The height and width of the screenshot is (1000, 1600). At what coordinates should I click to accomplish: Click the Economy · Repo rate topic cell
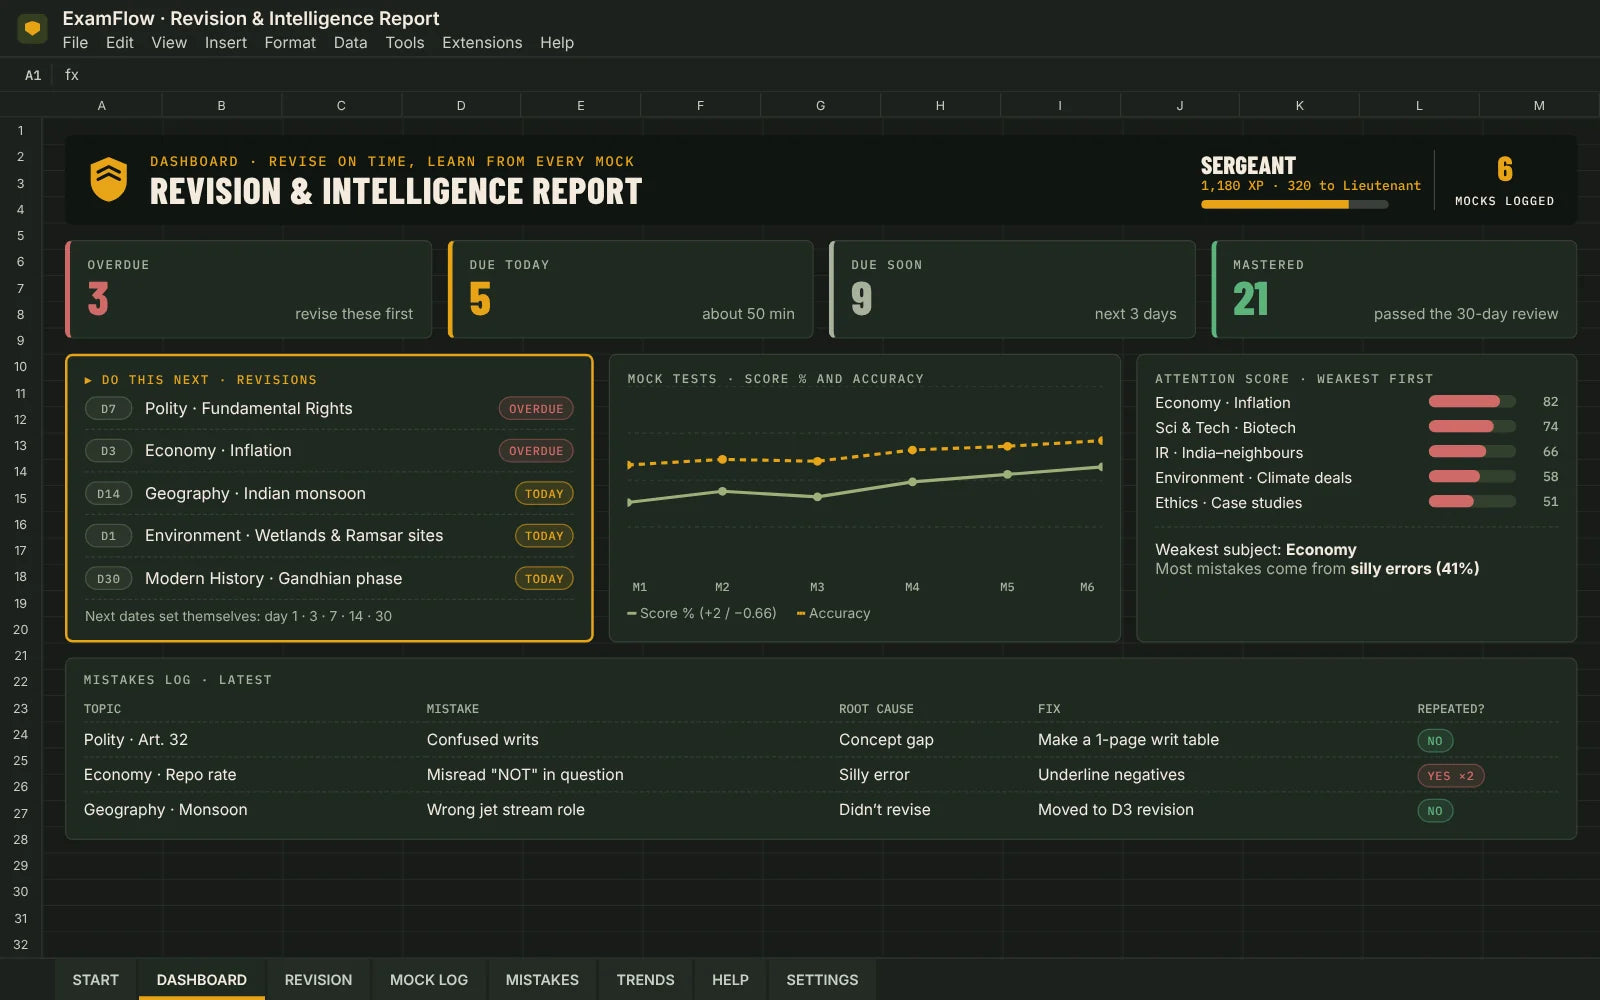click(x=160, y=775)
